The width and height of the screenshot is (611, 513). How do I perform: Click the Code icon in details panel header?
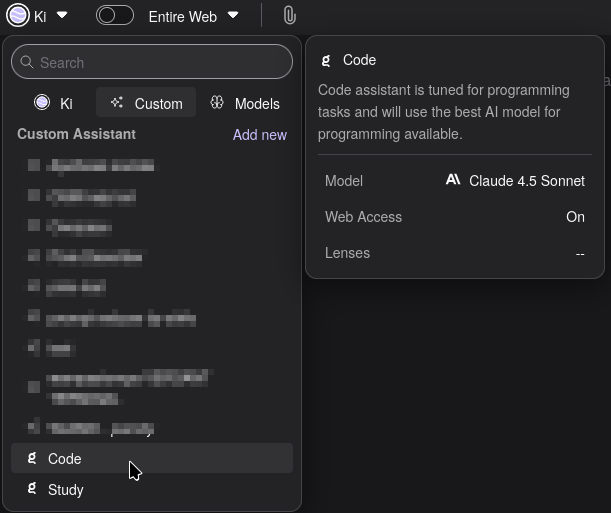pyautogui.click(x=326, y=60)
